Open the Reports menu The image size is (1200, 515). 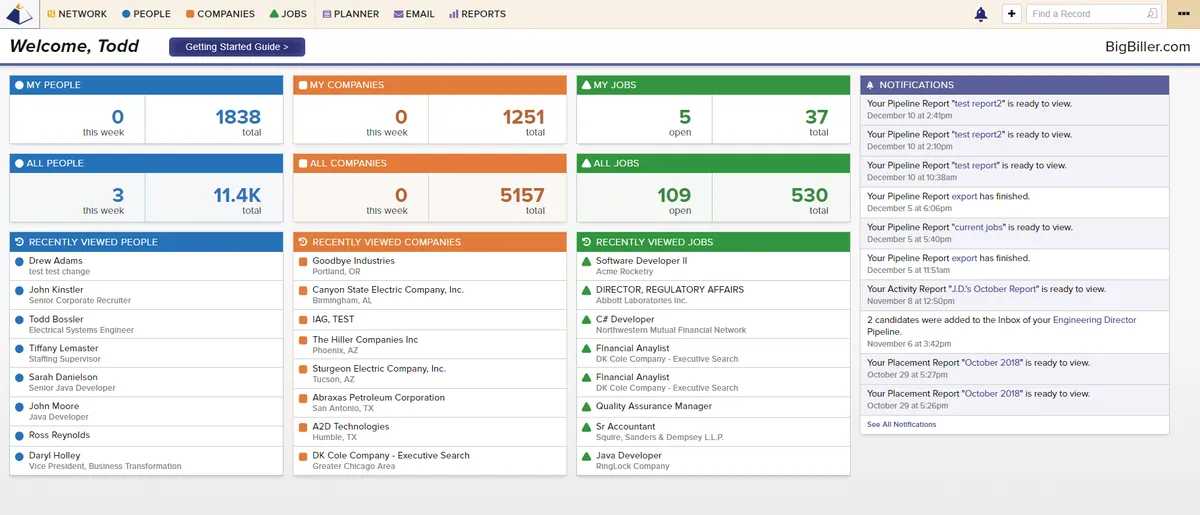point(477,14)
